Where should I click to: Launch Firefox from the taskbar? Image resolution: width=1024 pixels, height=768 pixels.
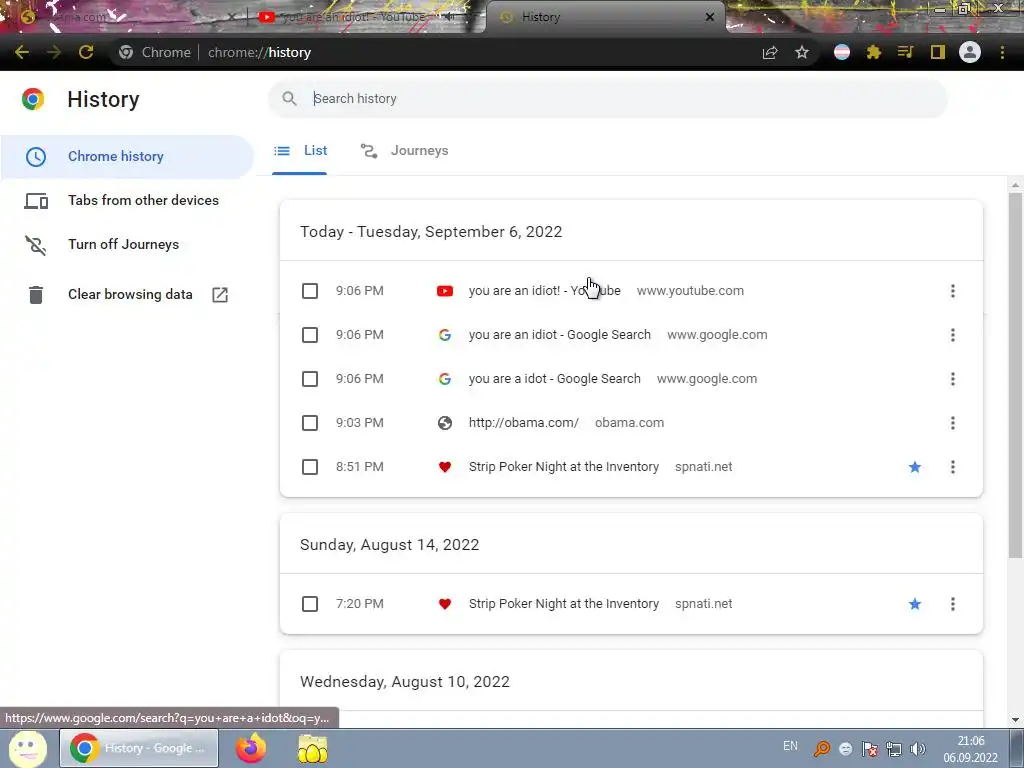(251, 748)
